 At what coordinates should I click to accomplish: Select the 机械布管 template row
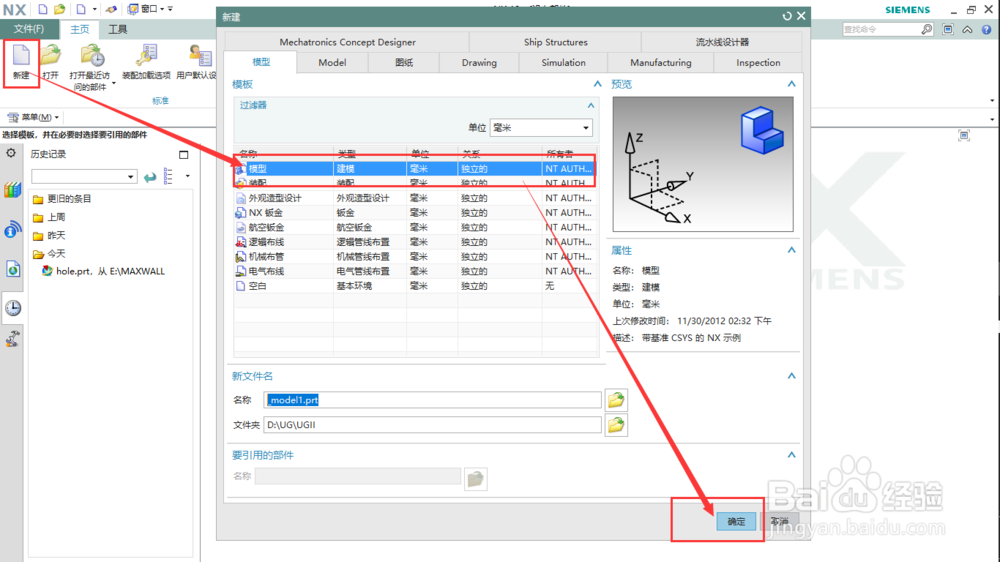[415, 257]
